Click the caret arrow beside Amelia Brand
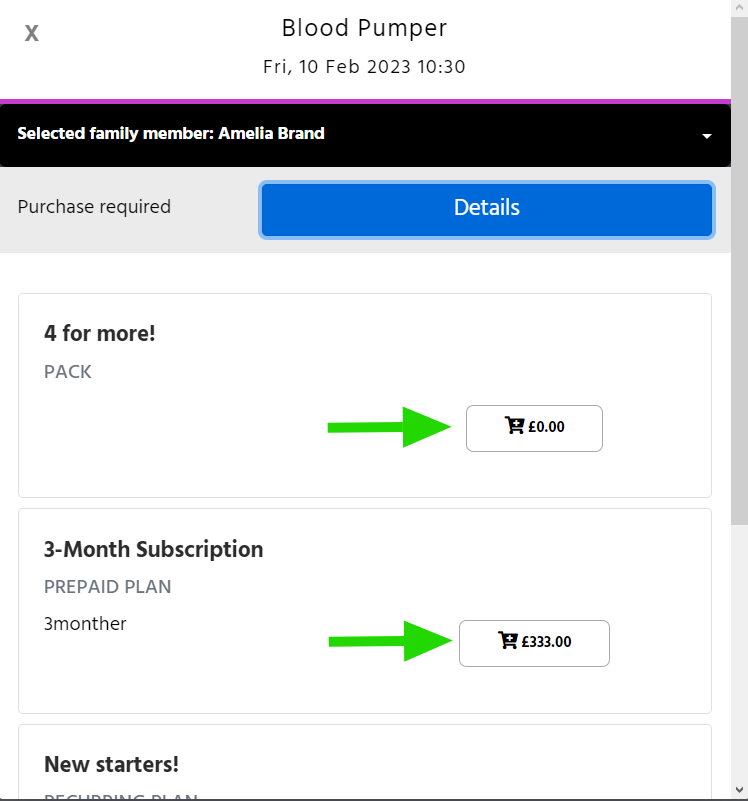 [x=707, y=135]
